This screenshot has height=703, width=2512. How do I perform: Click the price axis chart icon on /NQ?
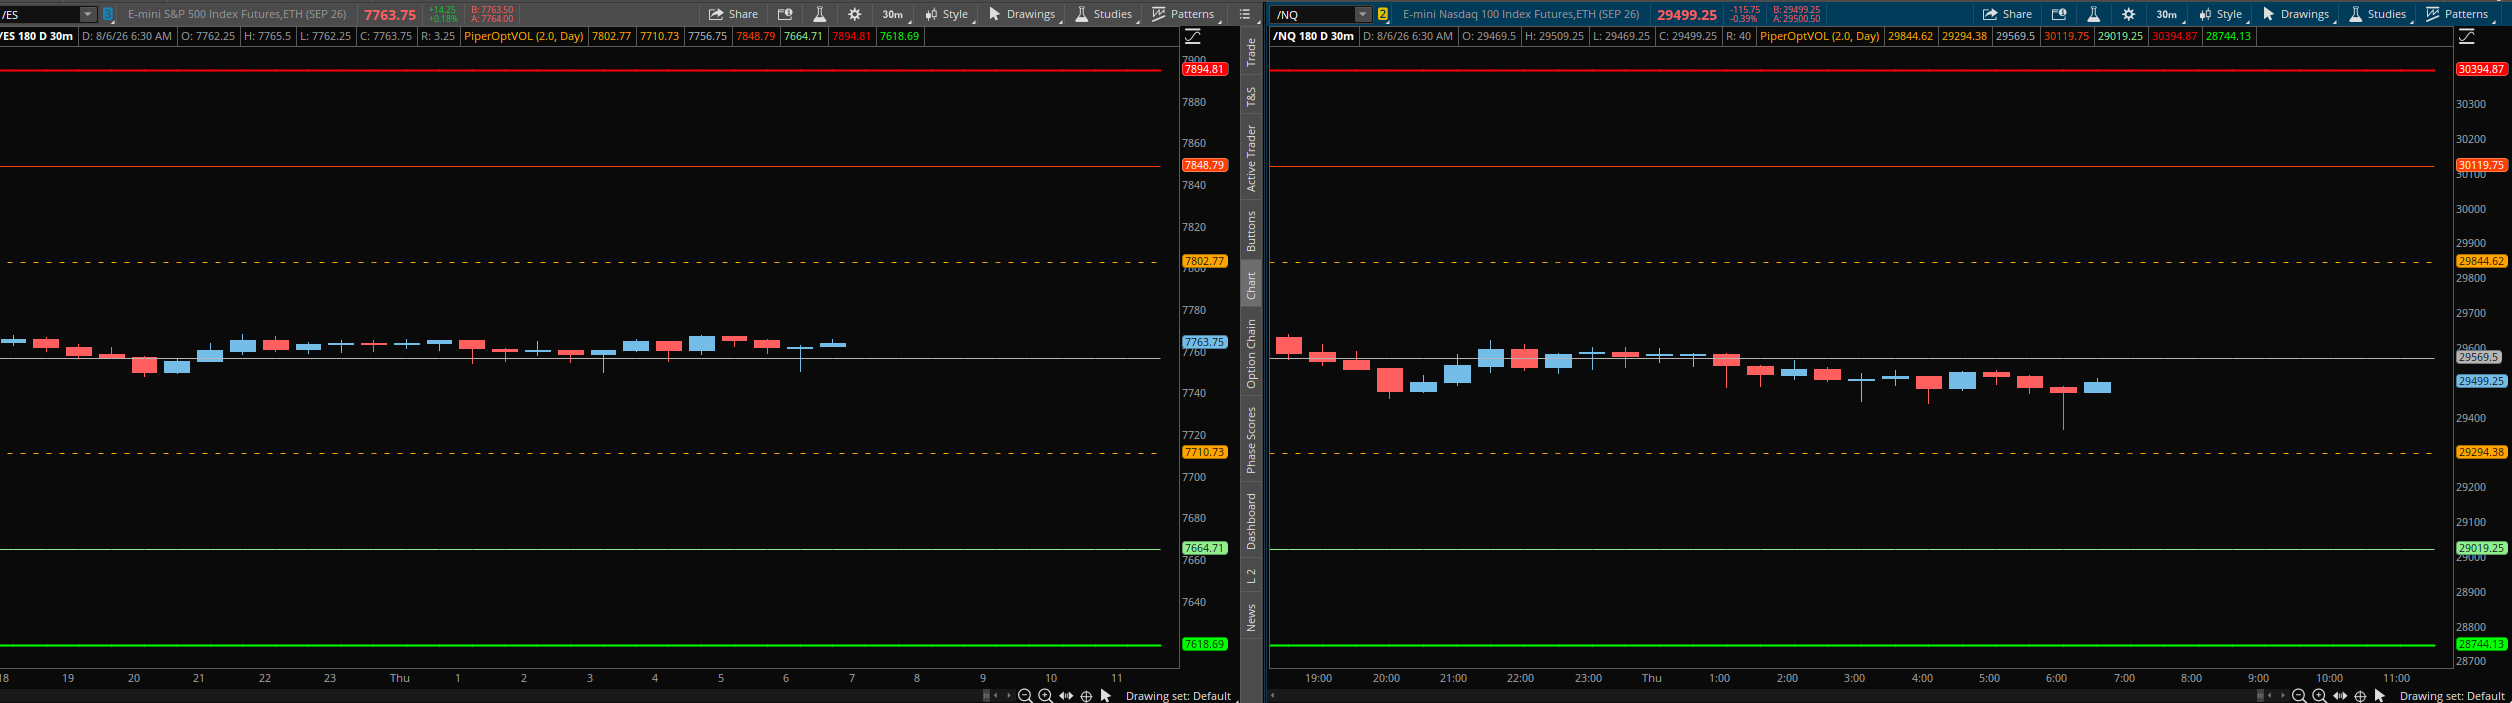(x=2467, y=36)
